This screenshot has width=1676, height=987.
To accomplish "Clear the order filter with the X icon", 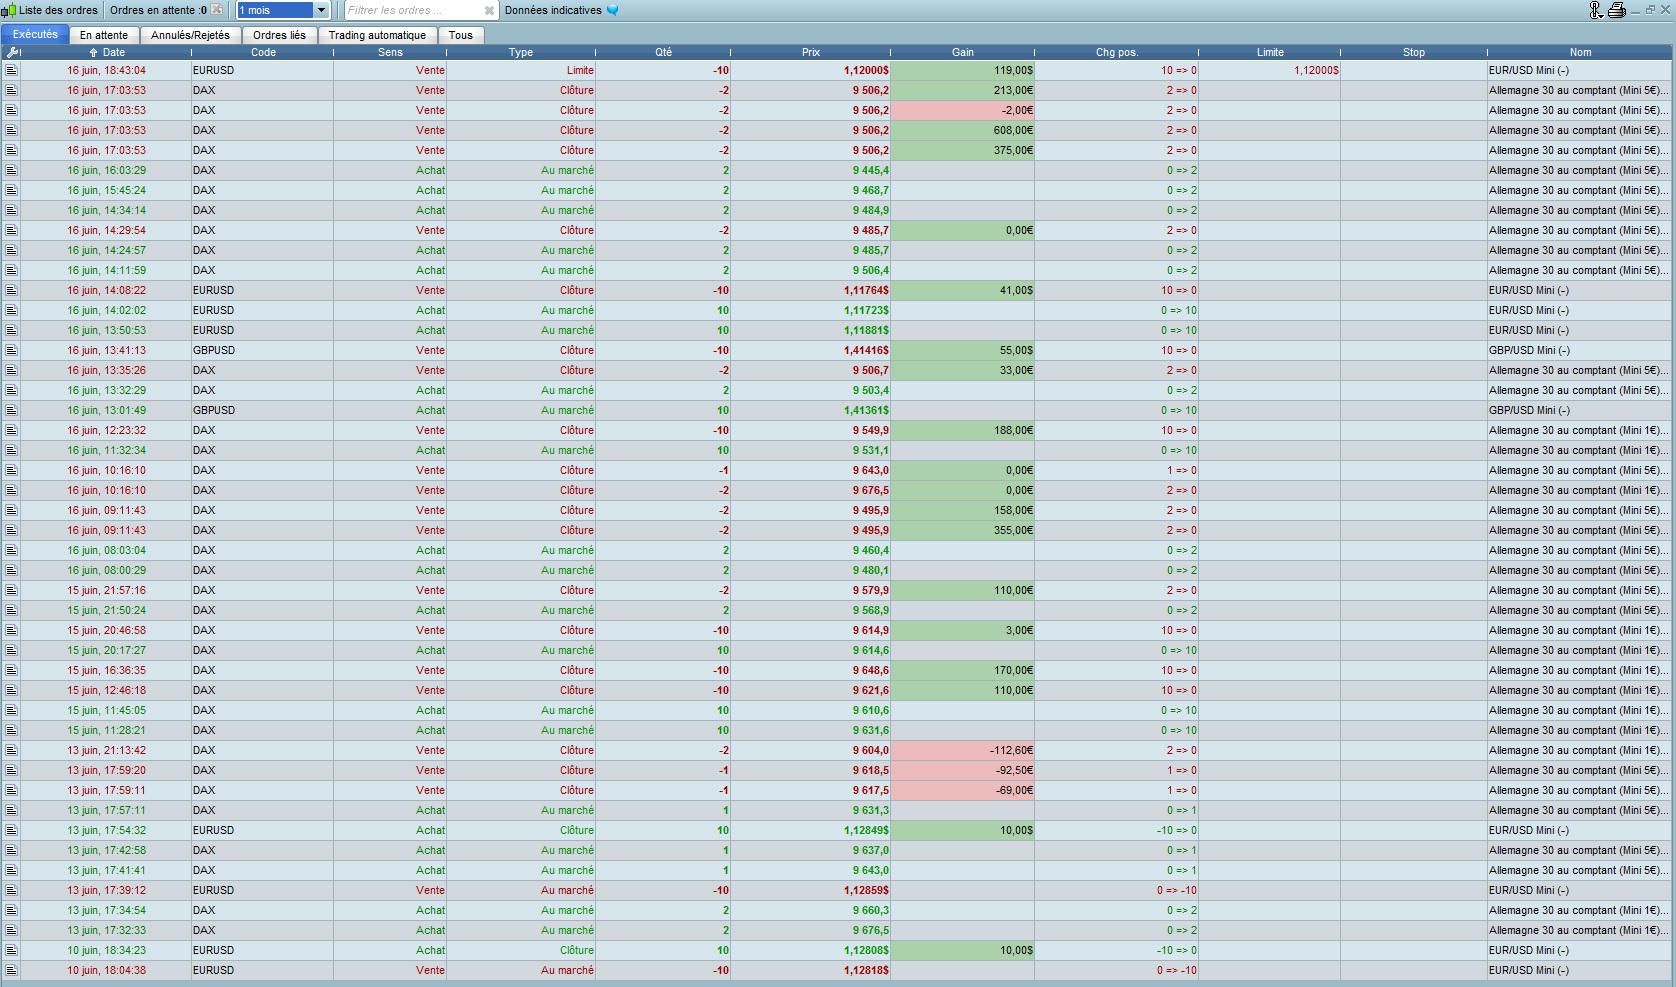I will pos(489,10).
